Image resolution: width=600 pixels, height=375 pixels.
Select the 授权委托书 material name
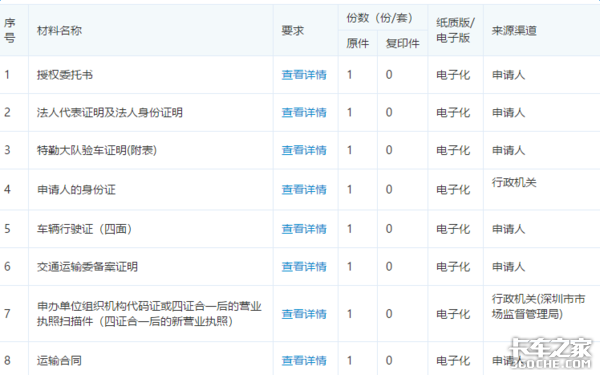[65, 75]
